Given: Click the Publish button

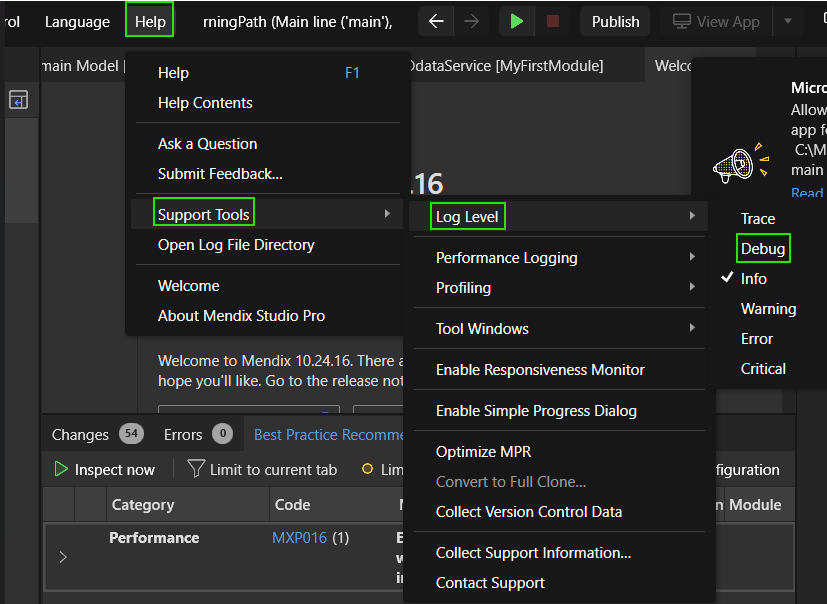Looking at the screenshot, I should pyautogui.click(x=615, y=22).
